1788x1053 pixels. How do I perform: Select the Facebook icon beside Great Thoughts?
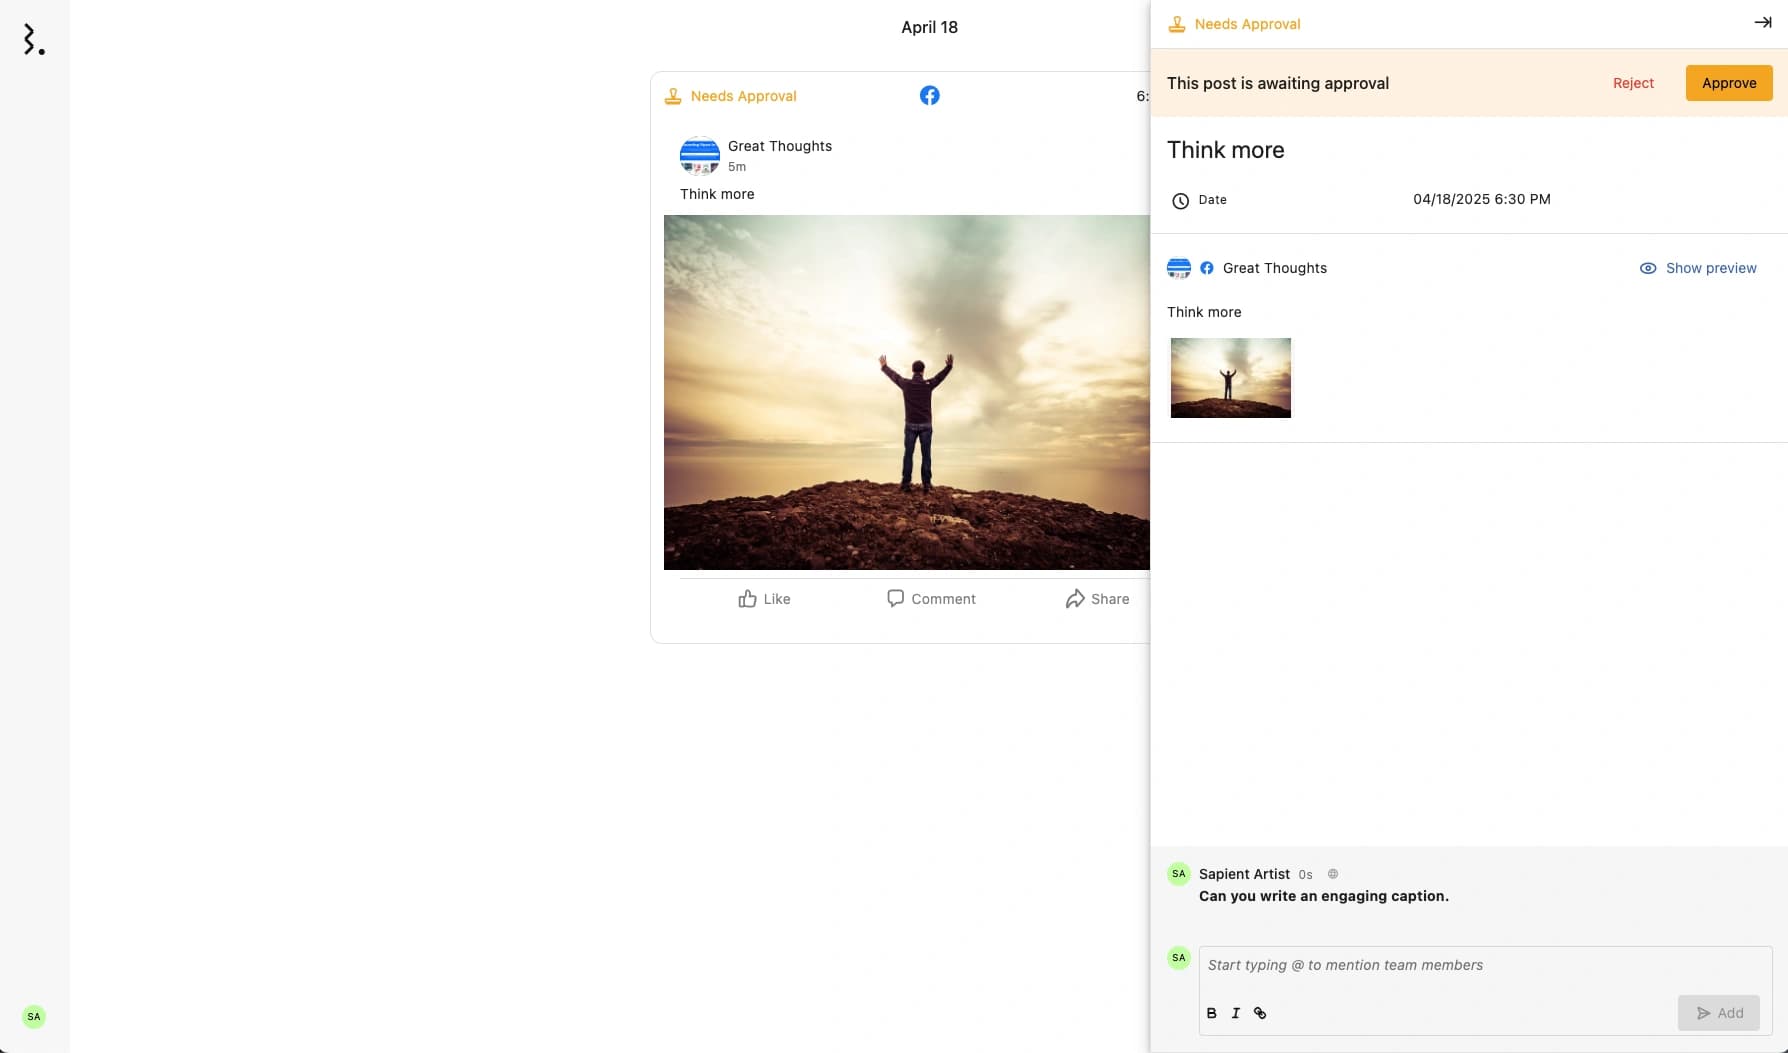[1206, 268]
